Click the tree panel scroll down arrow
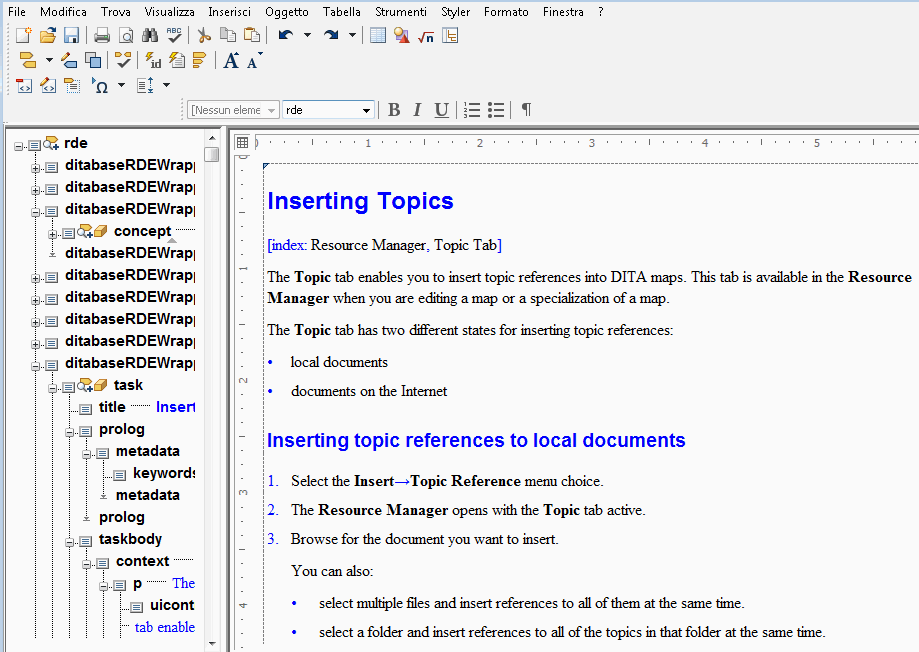 pos(212,644)
